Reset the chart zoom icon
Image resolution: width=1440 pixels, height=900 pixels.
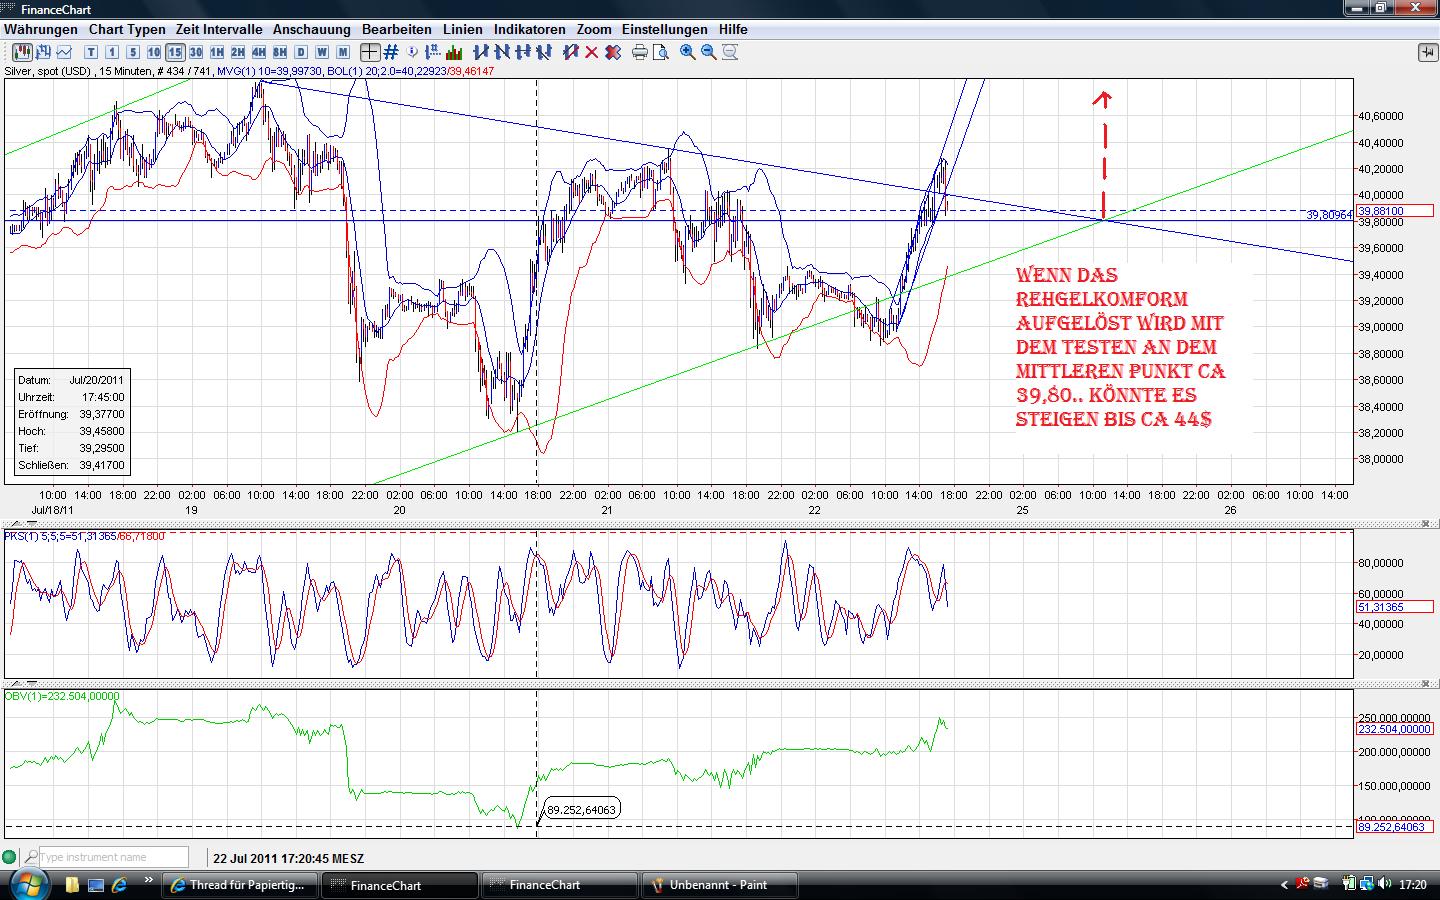730,52
